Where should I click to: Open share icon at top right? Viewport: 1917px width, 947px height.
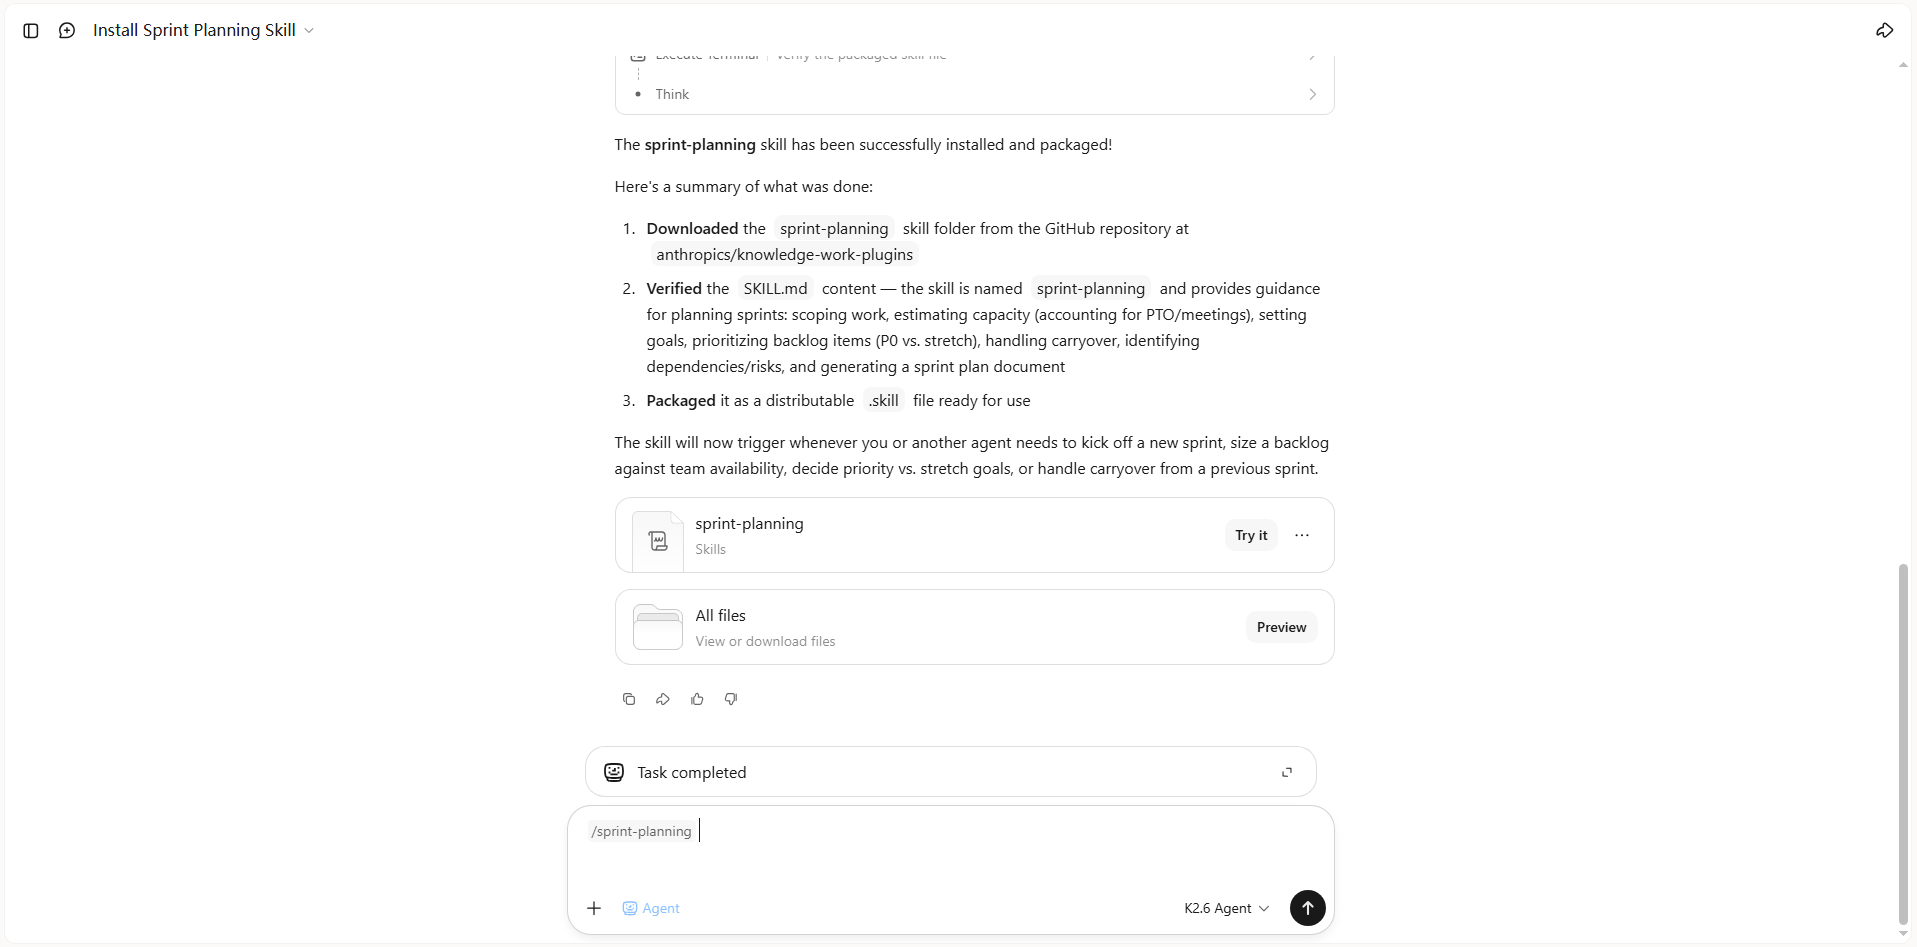1884,31
